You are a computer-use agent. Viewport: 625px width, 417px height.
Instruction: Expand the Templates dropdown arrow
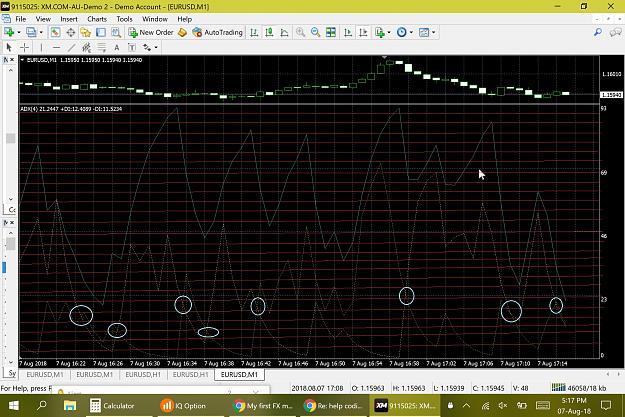pos(434,32)
